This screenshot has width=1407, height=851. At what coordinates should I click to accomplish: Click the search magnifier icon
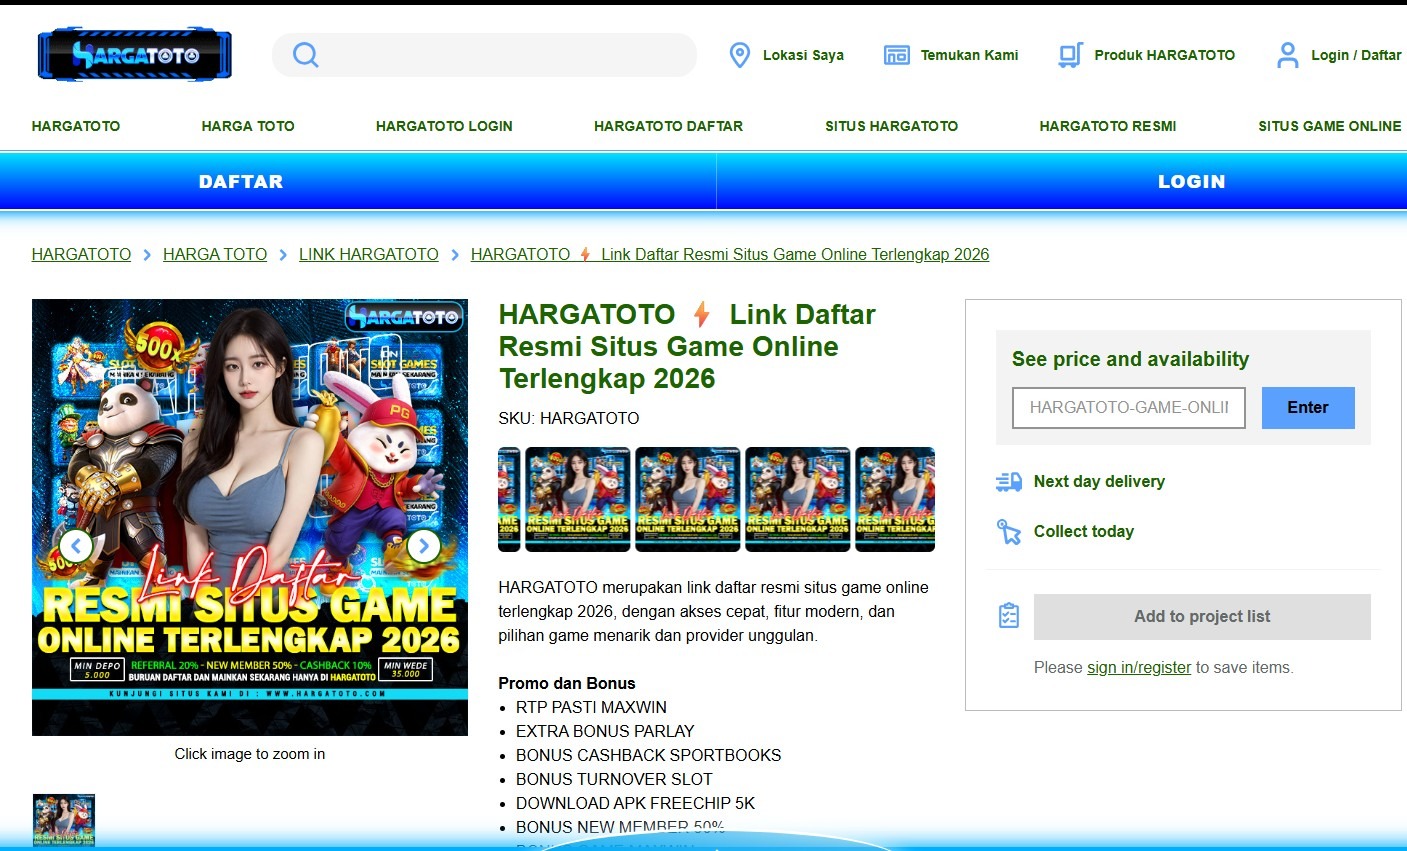point(305,55)
